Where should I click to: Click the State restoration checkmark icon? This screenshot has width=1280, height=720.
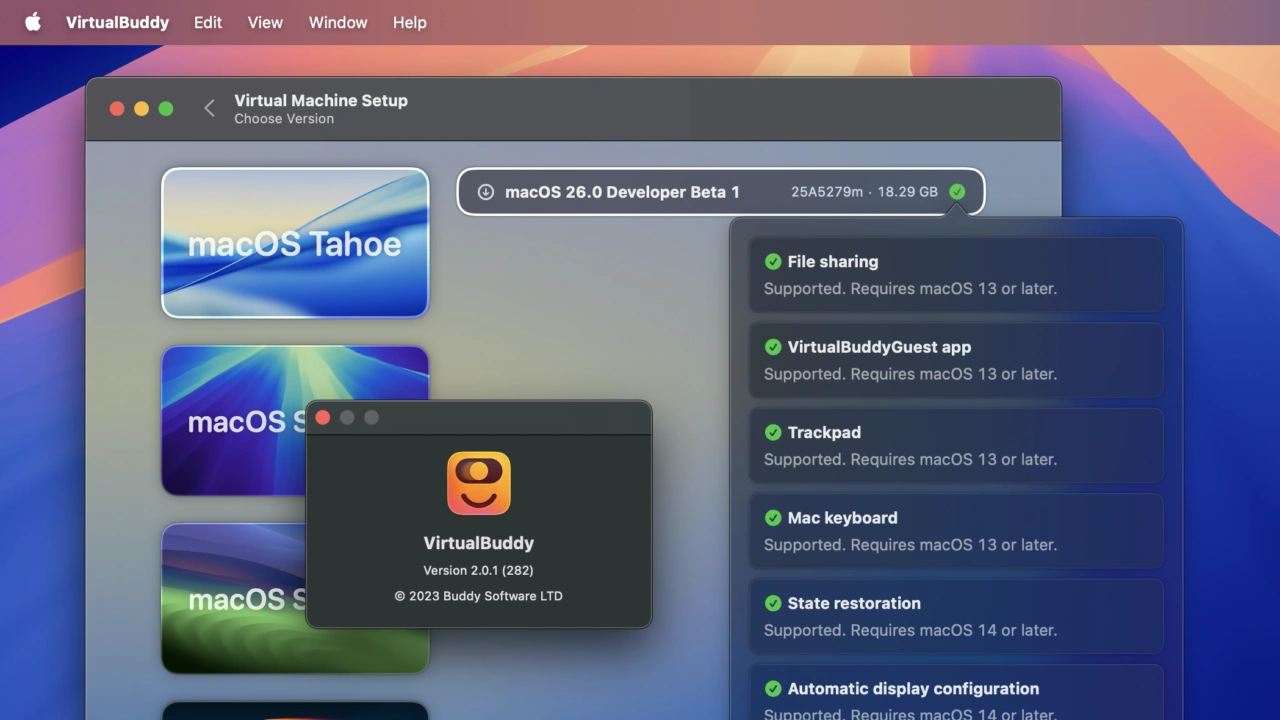(x=773, y=603)
